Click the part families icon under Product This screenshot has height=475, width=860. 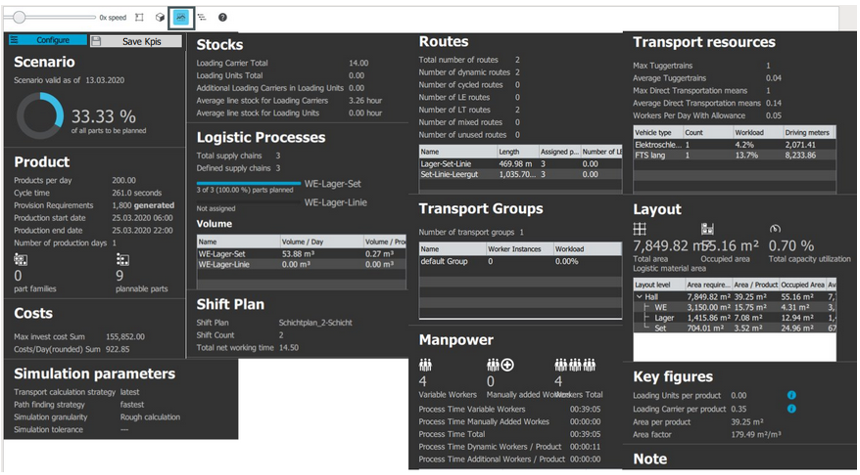21,259
